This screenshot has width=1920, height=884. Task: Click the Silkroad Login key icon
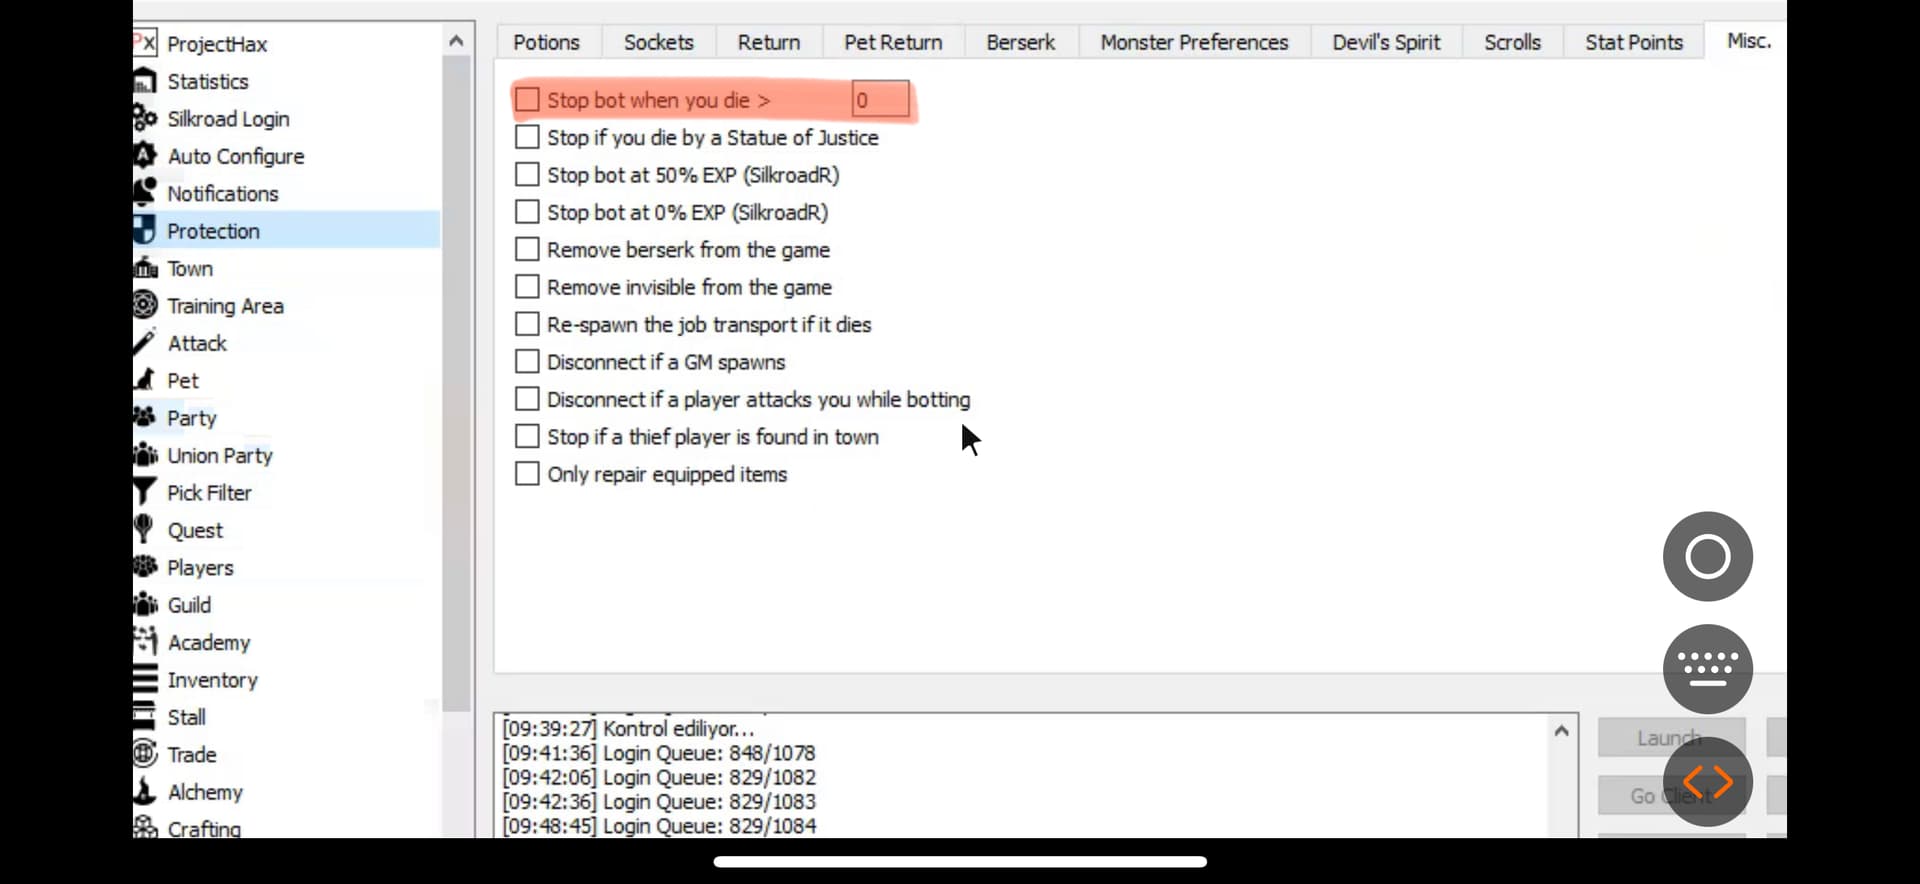point(145,118)
